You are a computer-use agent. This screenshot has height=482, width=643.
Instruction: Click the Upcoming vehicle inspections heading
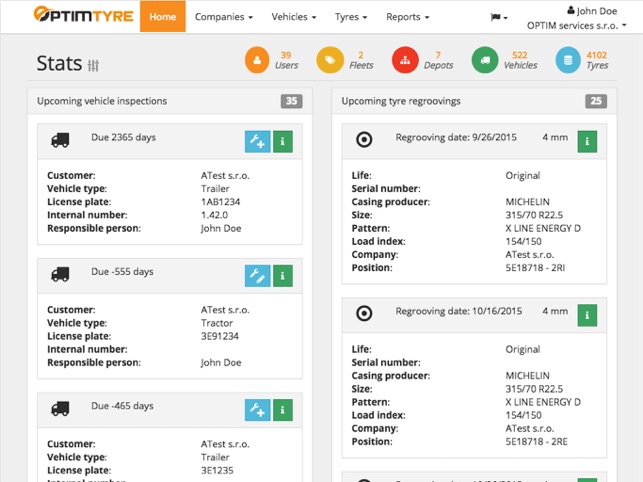coord(102,101)
